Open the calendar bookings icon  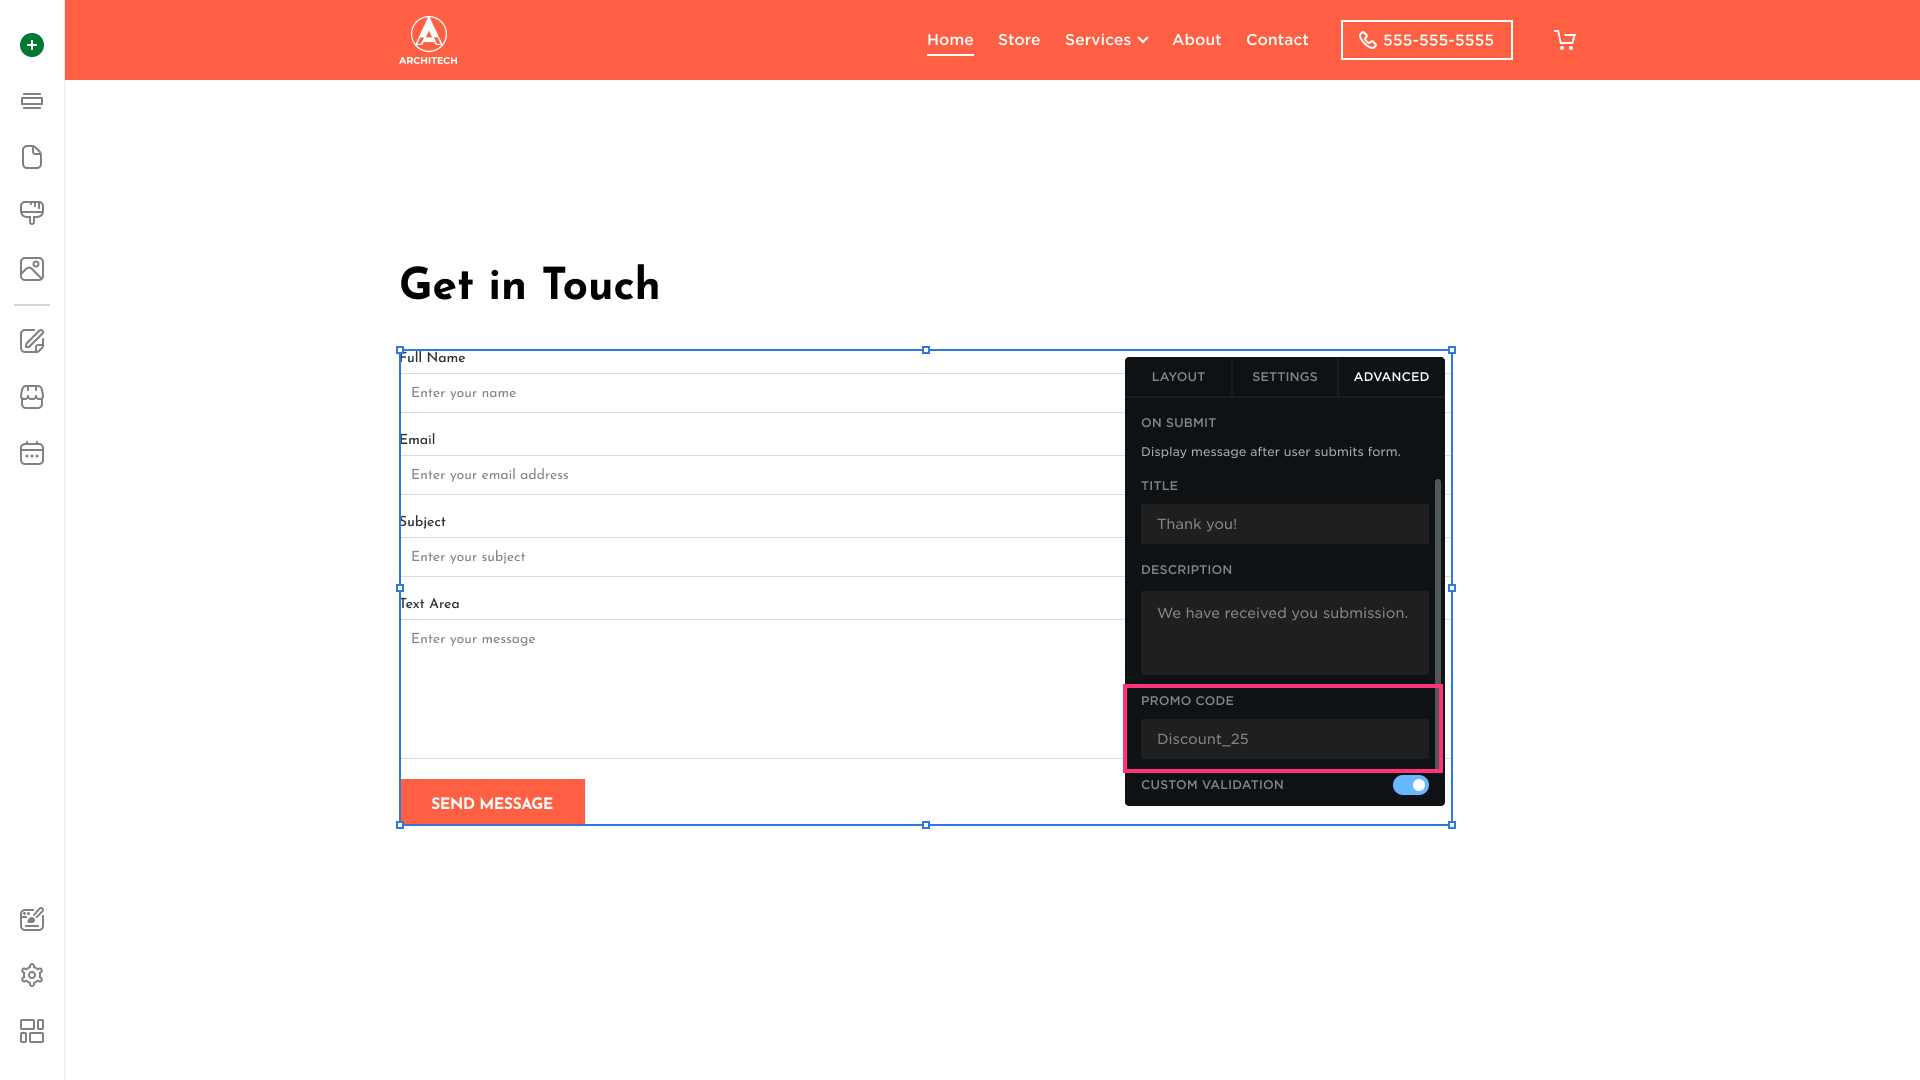(32, 453)
